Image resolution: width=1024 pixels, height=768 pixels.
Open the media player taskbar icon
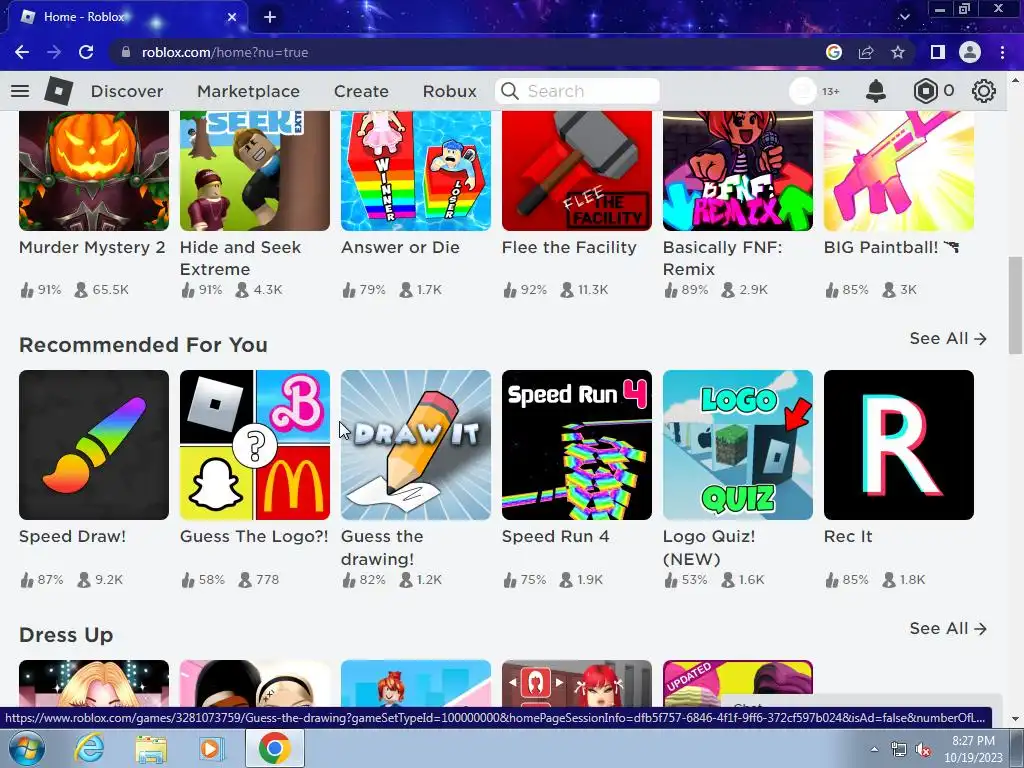click(x=210, y=748)
